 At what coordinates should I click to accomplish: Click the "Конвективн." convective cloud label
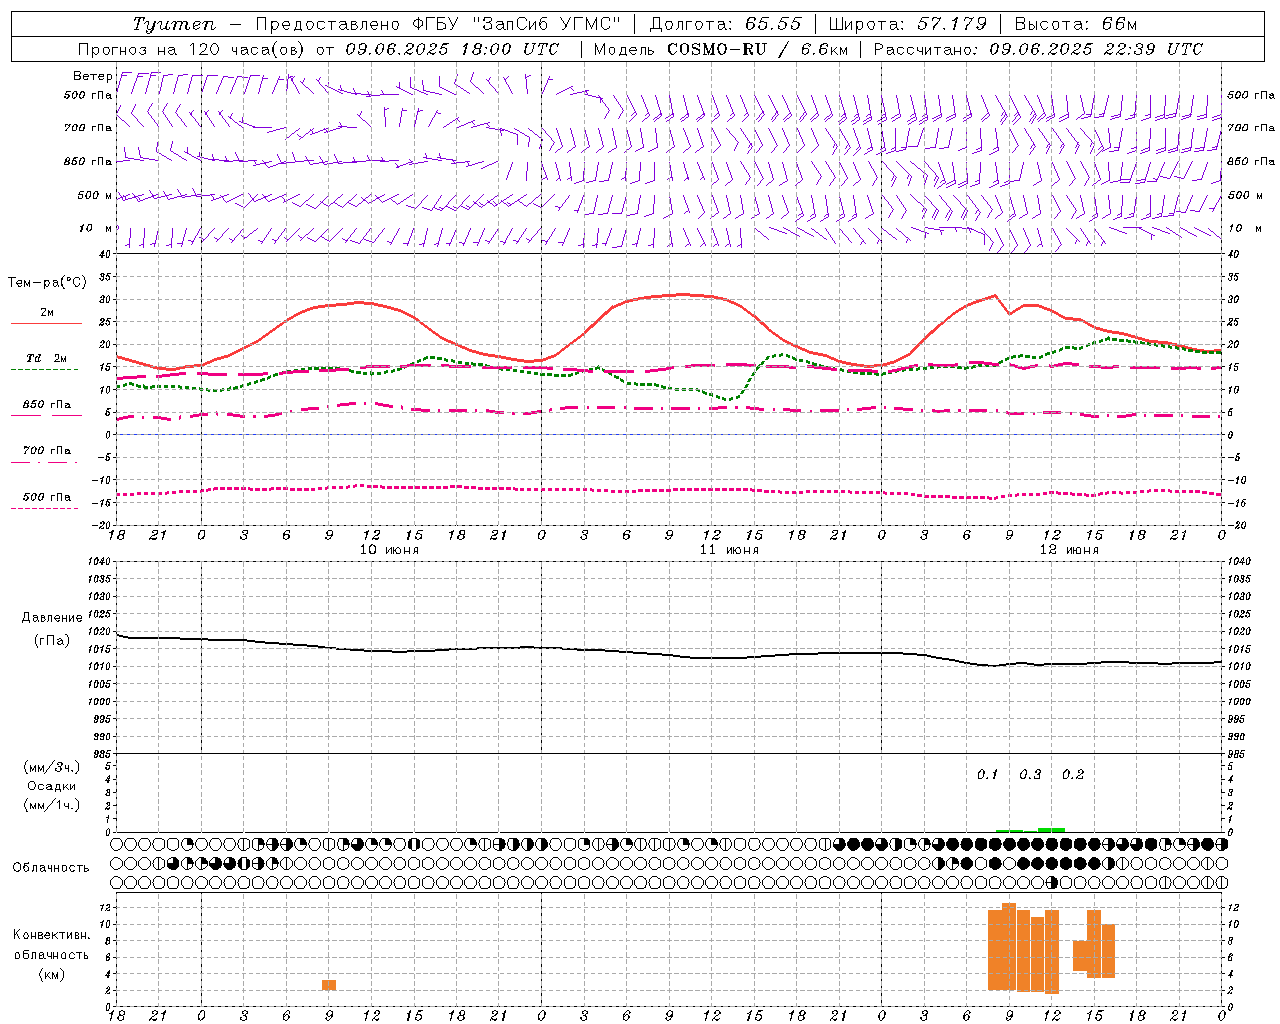click(51, 935)
